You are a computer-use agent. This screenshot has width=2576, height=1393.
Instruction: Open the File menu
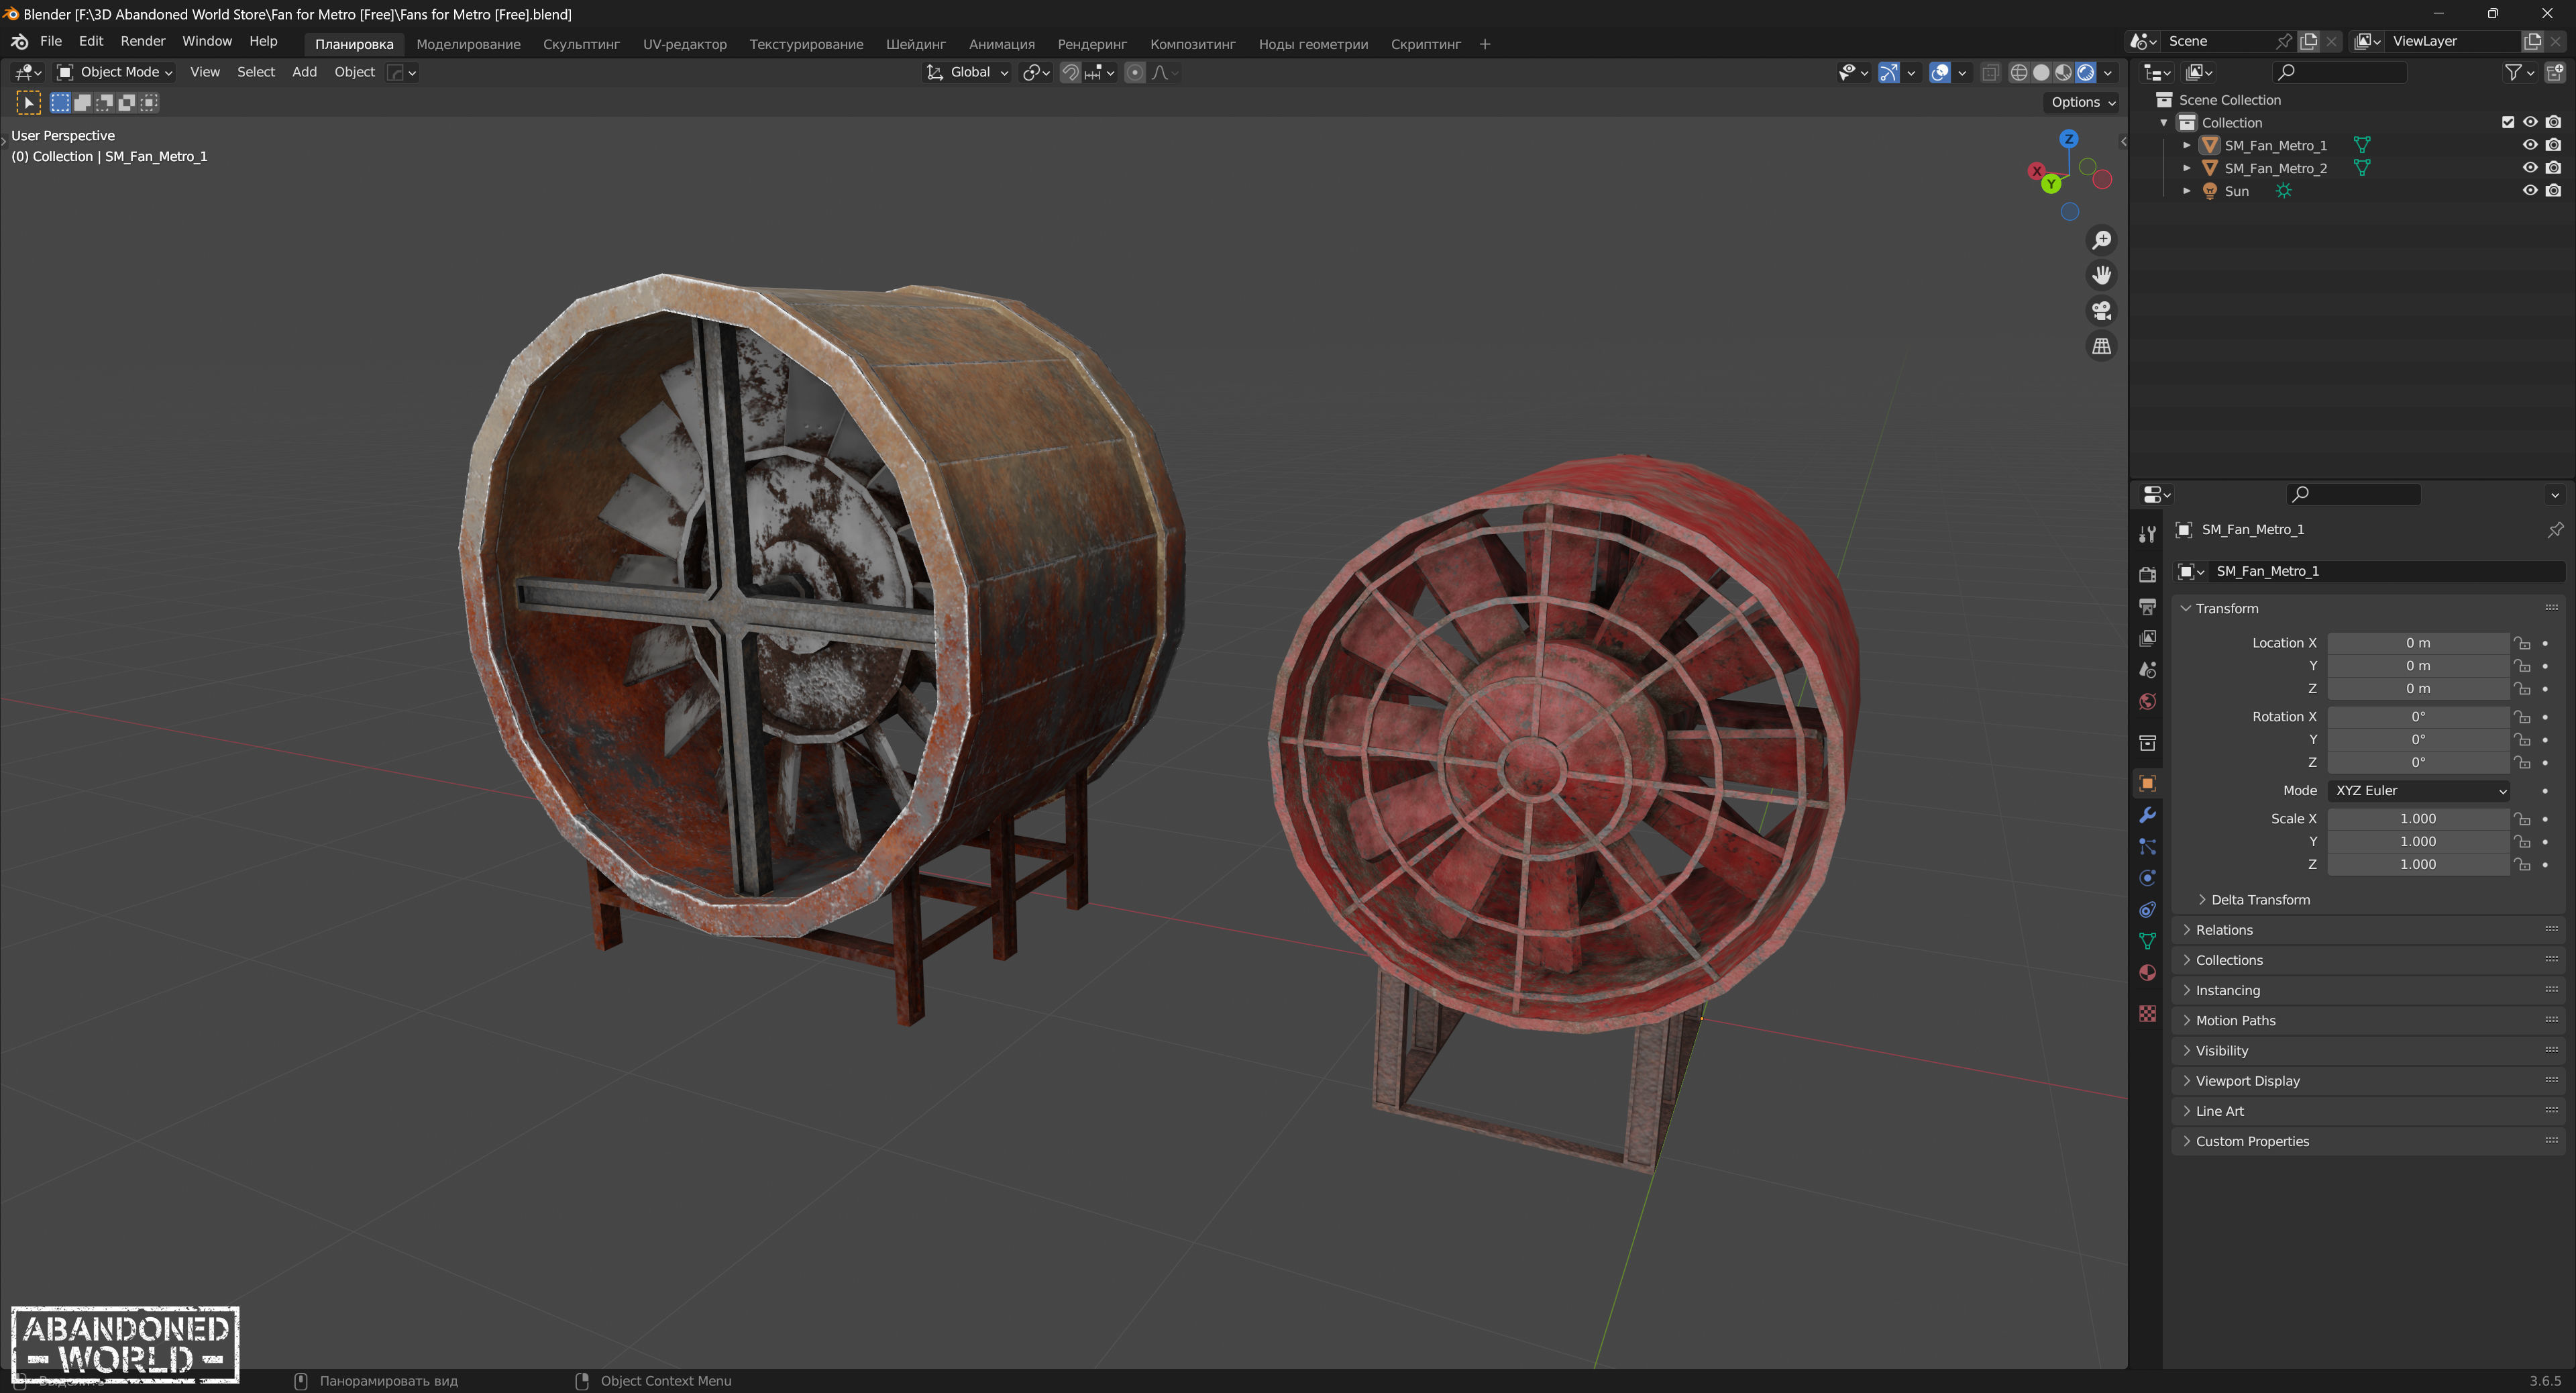[x=51, y=41]
